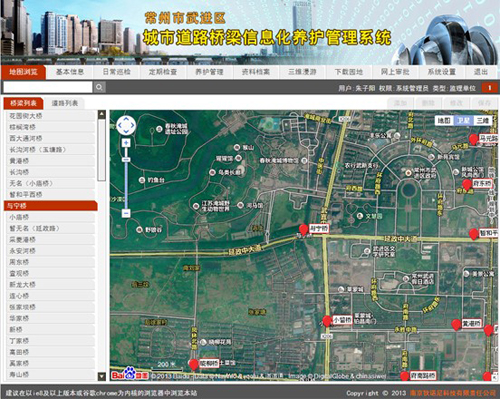Screen dimensions: 500x399
Task: Select 西大通河桥 in bridge list
Action: click(51, 138)
